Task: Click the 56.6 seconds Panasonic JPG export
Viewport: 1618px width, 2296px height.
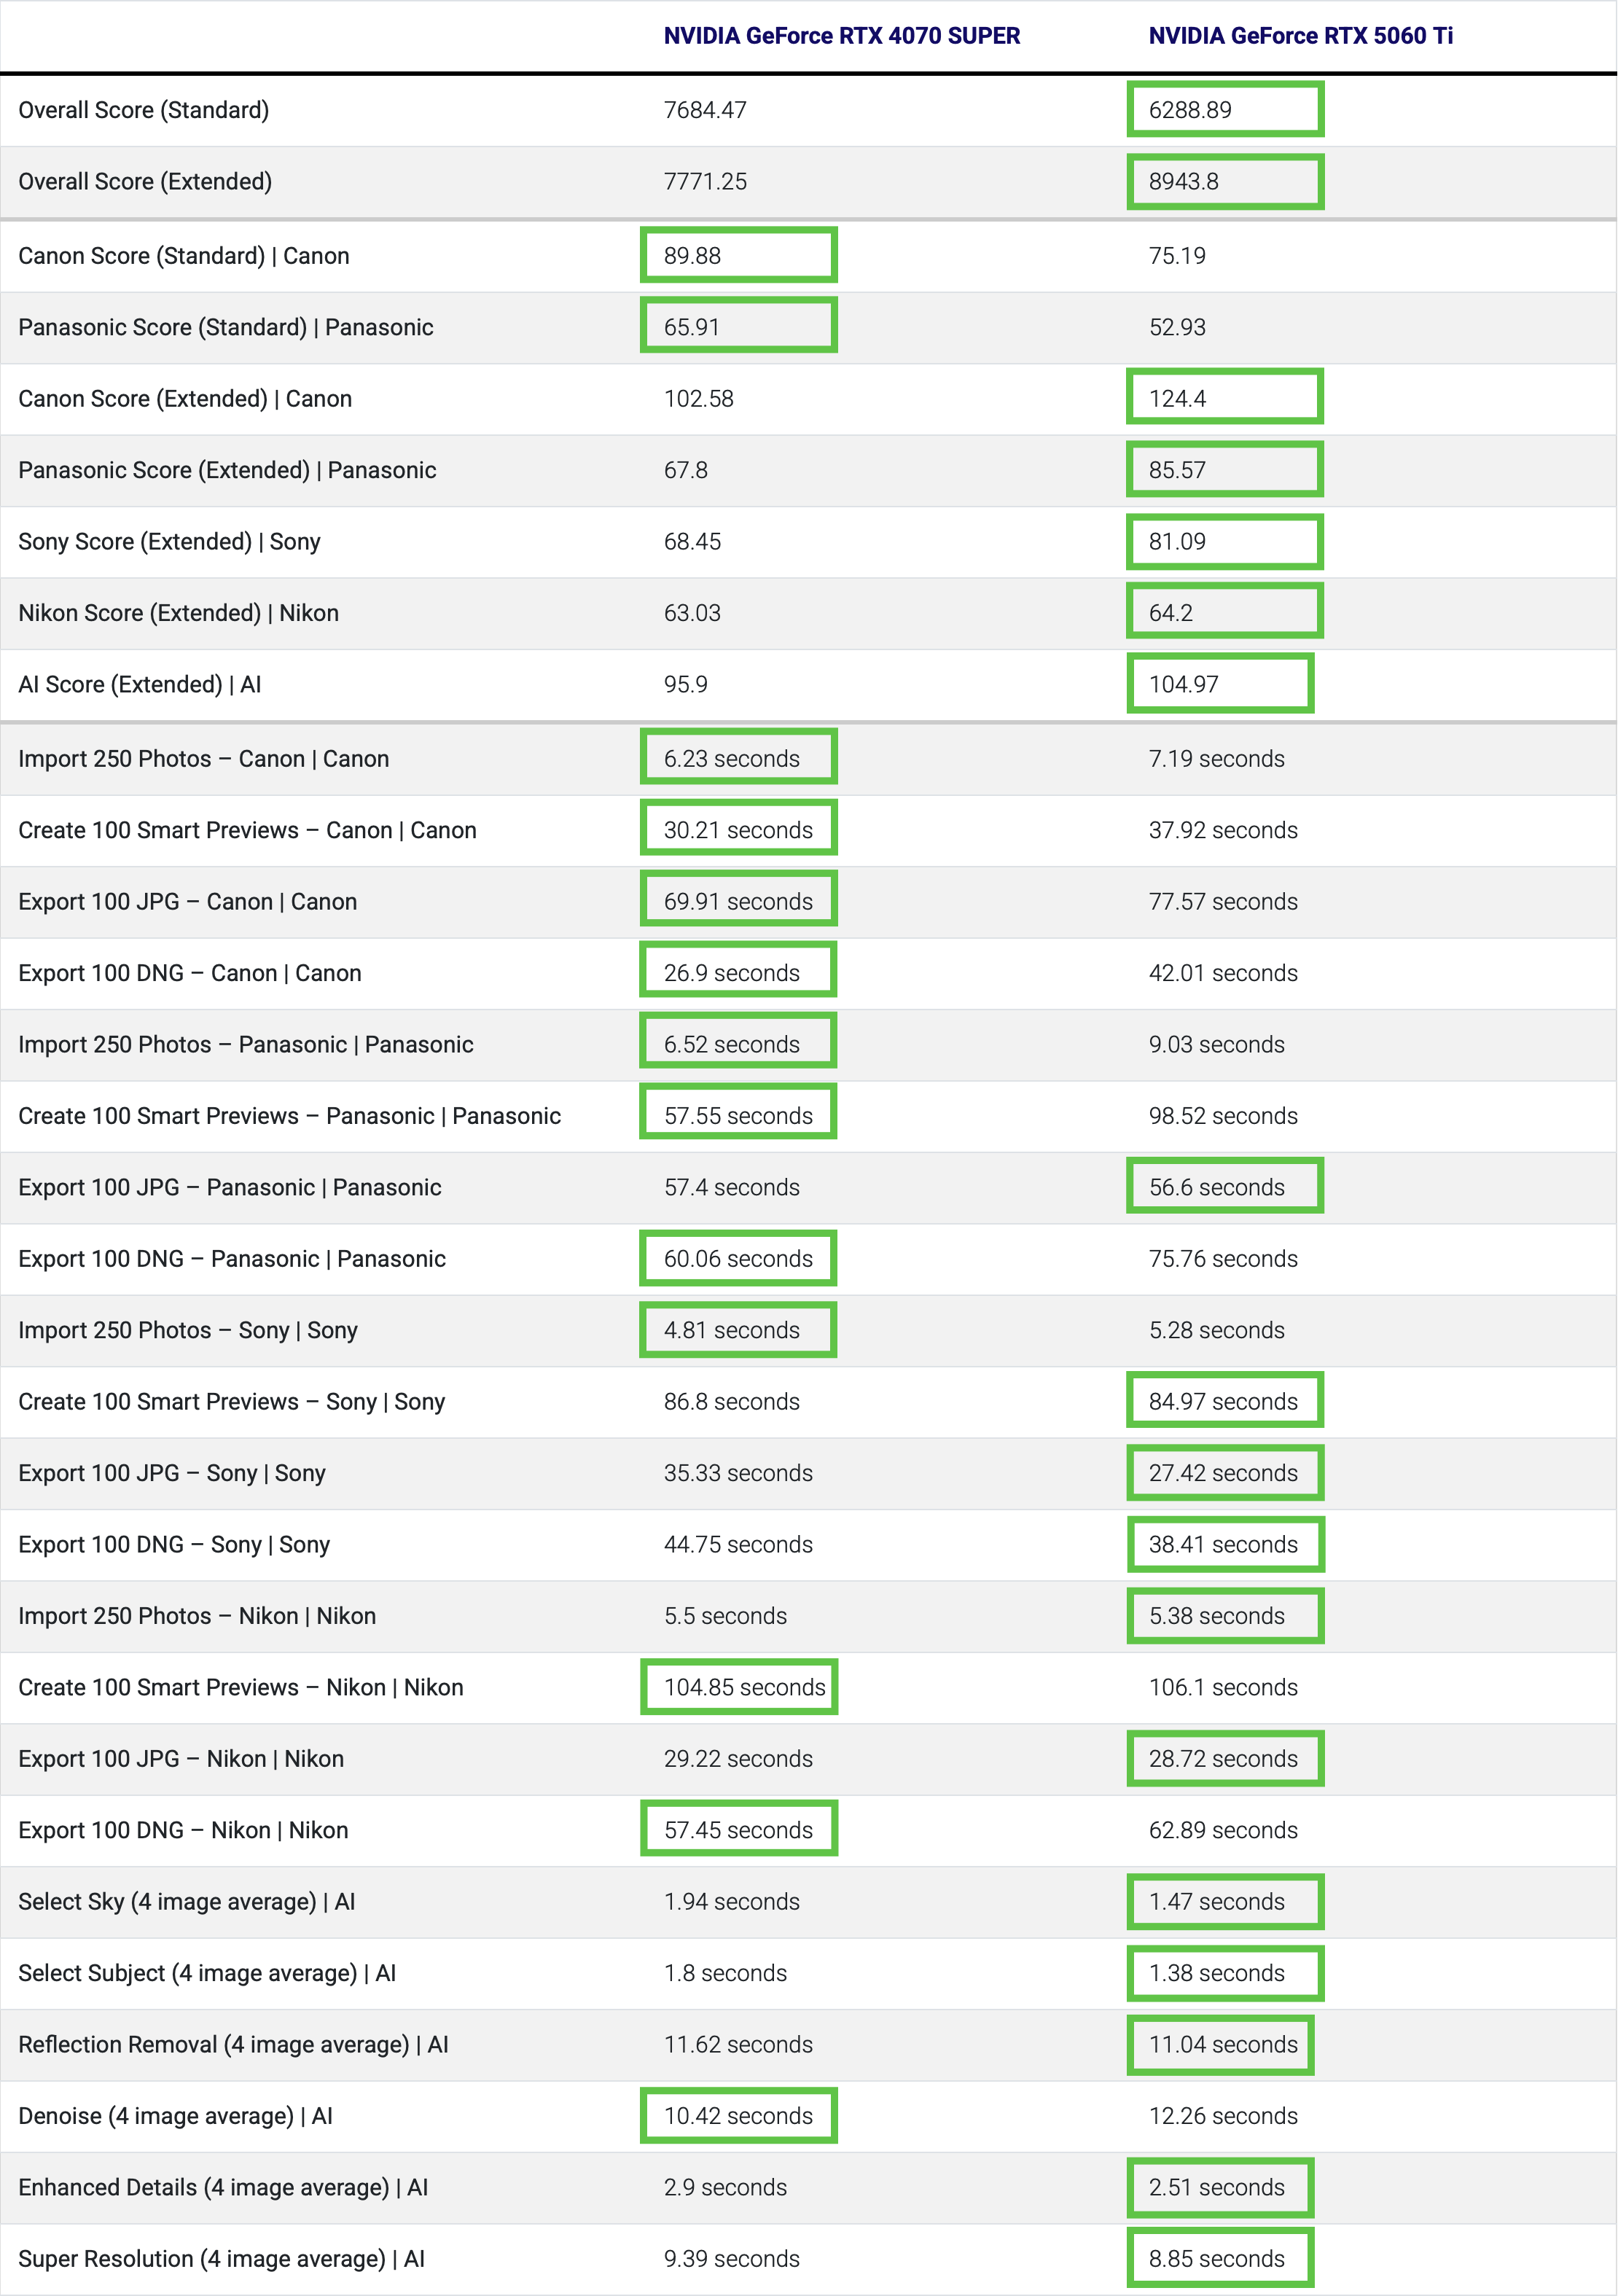Action: 1225,1186
